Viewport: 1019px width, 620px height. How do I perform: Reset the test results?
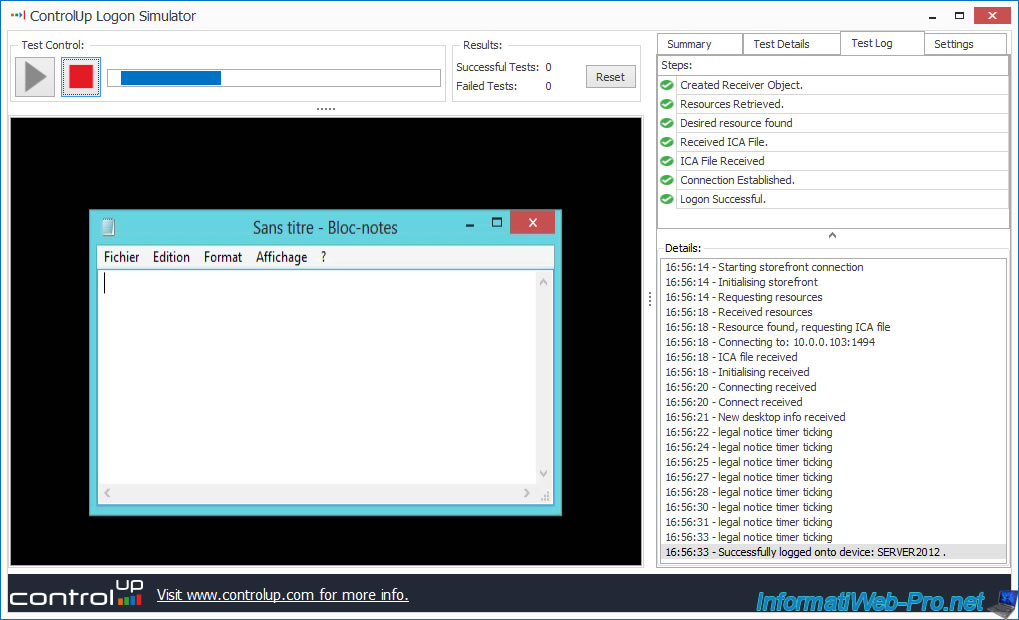pyautogui.click(x=610, y=77)
